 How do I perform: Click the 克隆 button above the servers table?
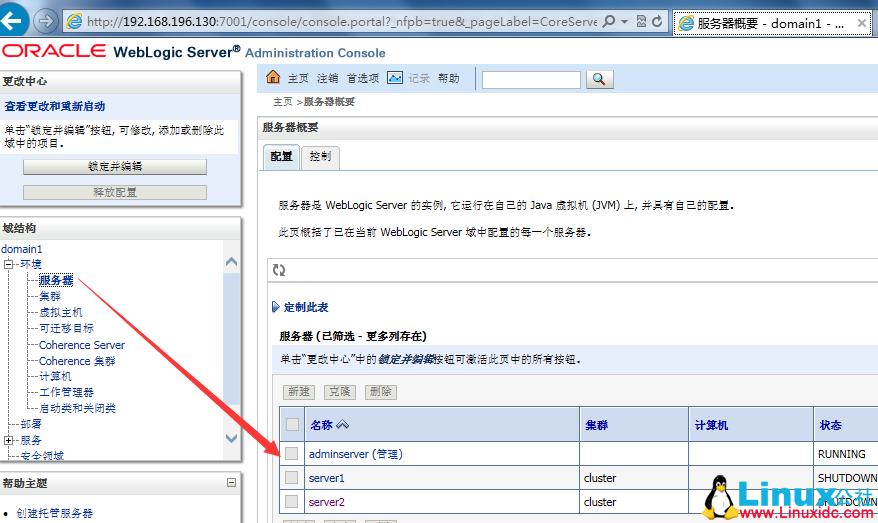(x=340, y=391)
